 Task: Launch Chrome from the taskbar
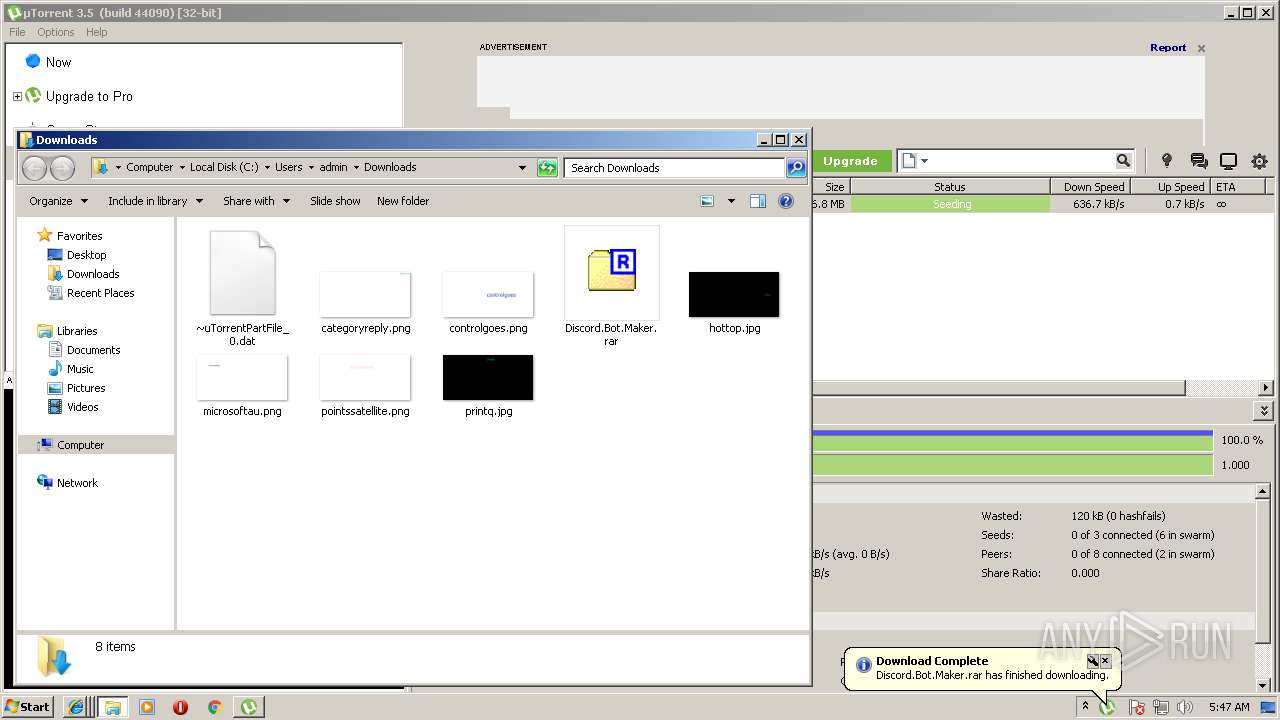[214, 707]
